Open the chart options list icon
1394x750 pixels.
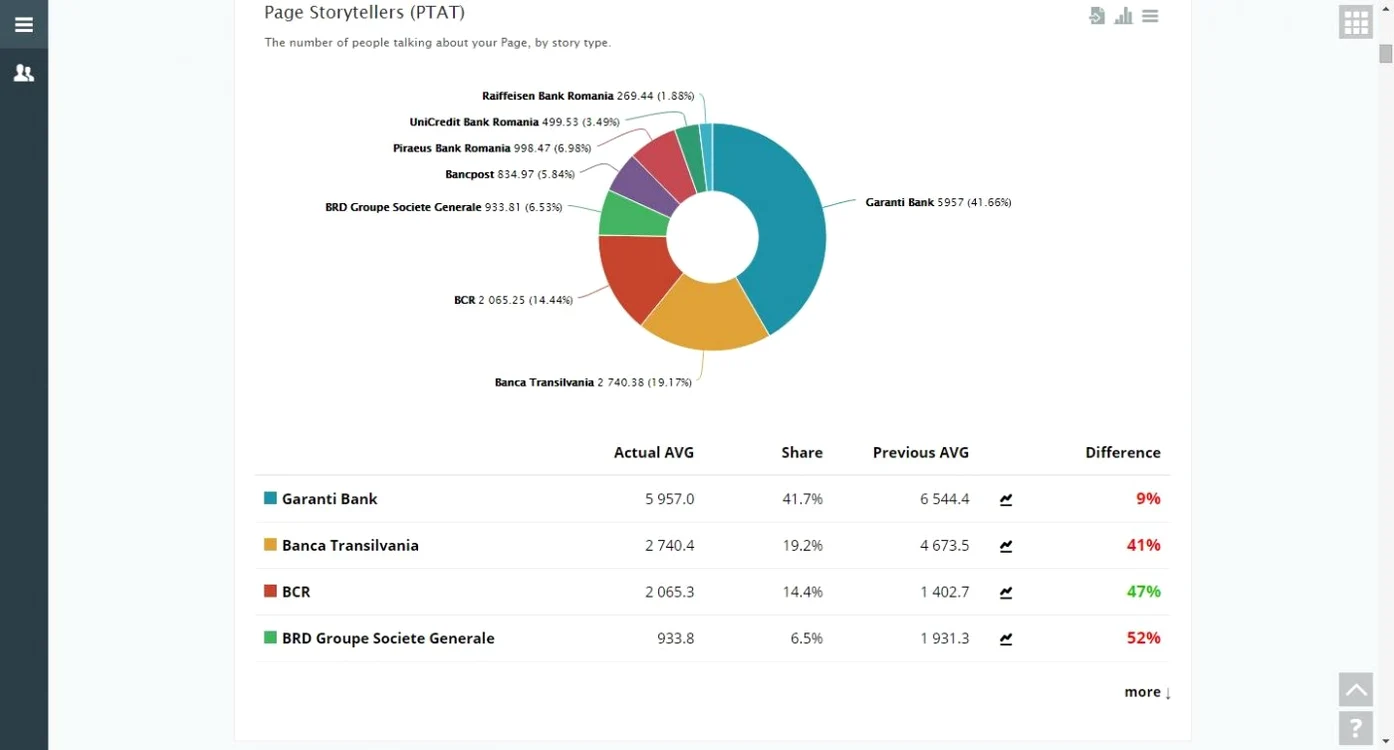point(1150,16)
